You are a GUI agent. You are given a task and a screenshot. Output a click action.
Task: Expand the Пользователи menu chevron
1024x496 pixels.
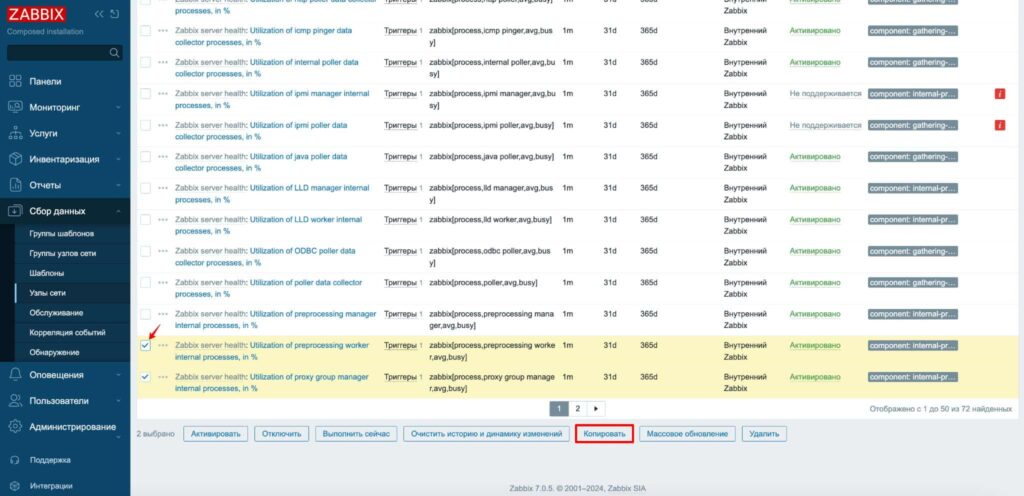pyautogui.click(x=118, y=401)
